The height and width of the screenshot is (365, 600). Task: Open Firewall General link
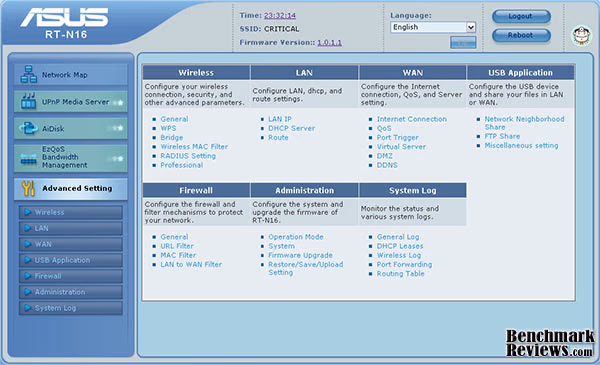(174, 237)
